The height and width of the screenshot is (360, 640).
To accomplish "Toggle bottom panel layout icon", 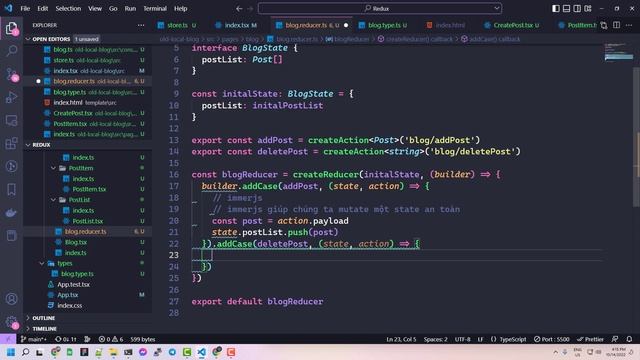I will point(566,8).
